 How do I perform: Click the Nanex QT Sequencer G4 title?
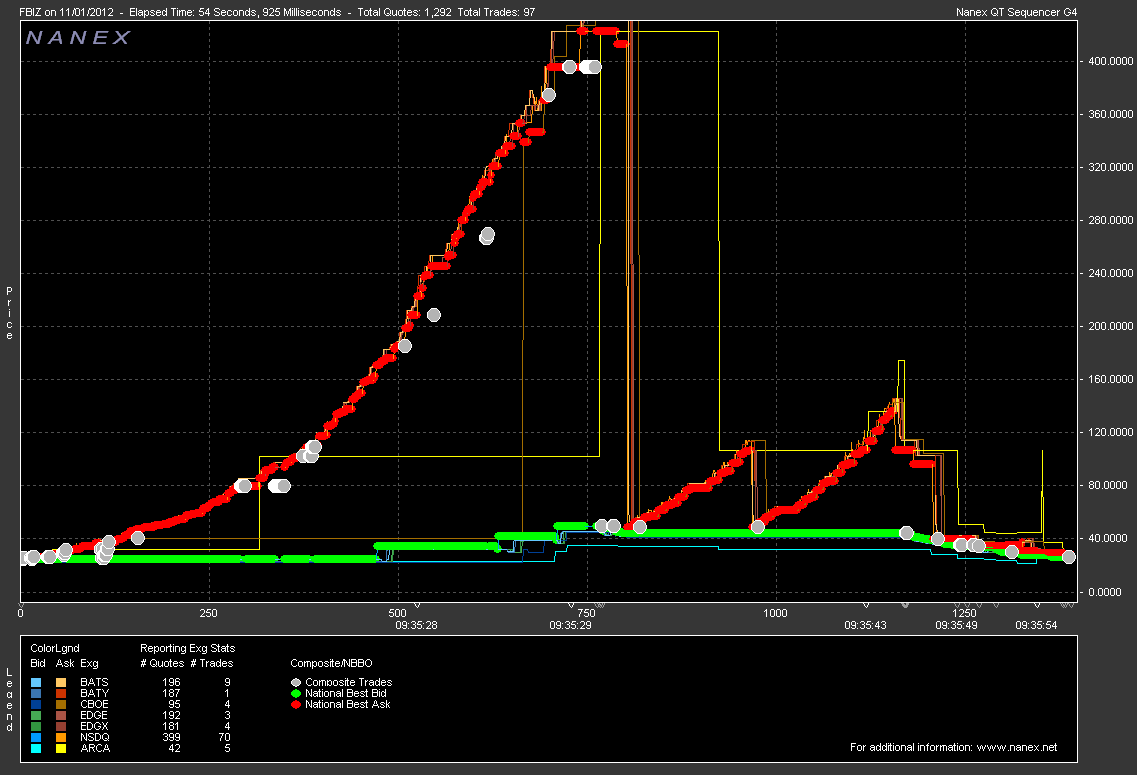(1017, 12)
